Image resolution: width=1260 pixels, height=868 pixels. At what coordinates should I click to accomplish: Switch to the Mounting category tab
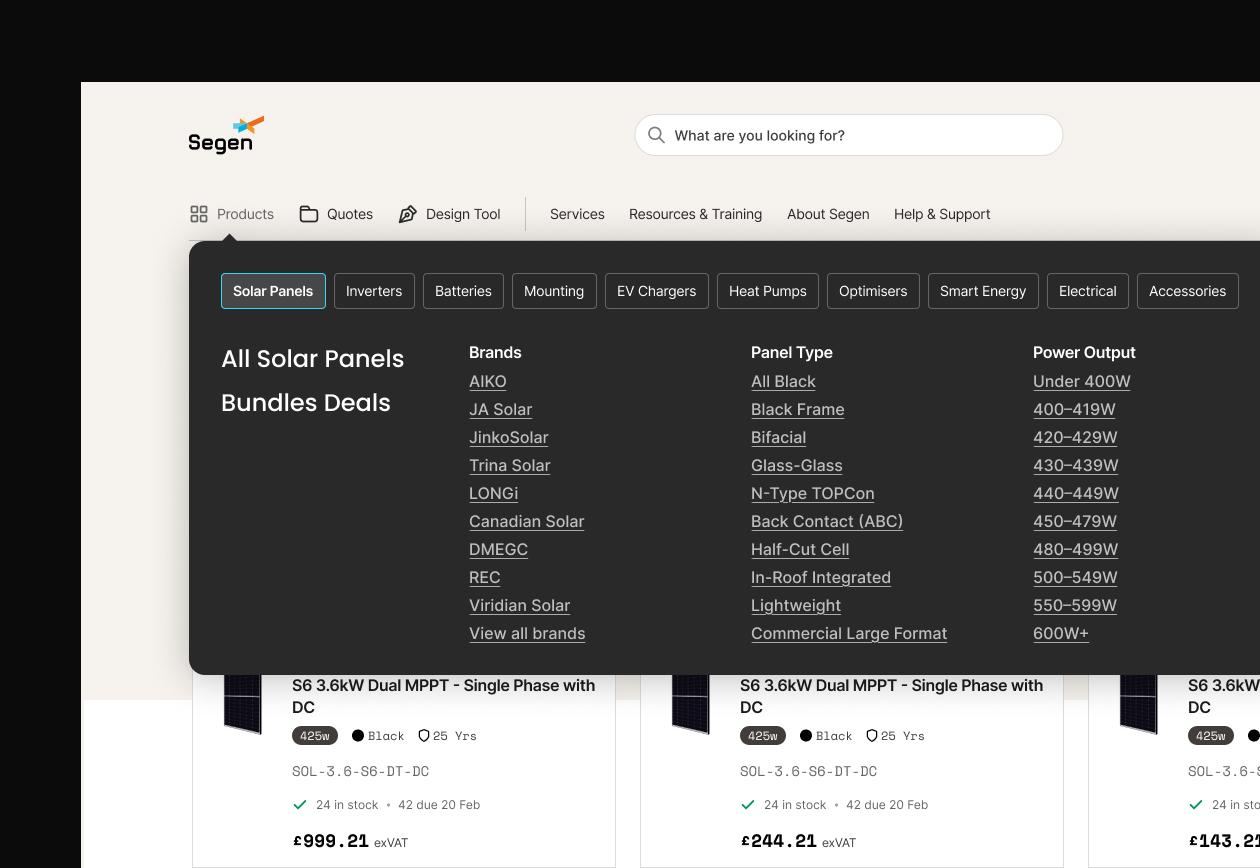tap(554, 291)
